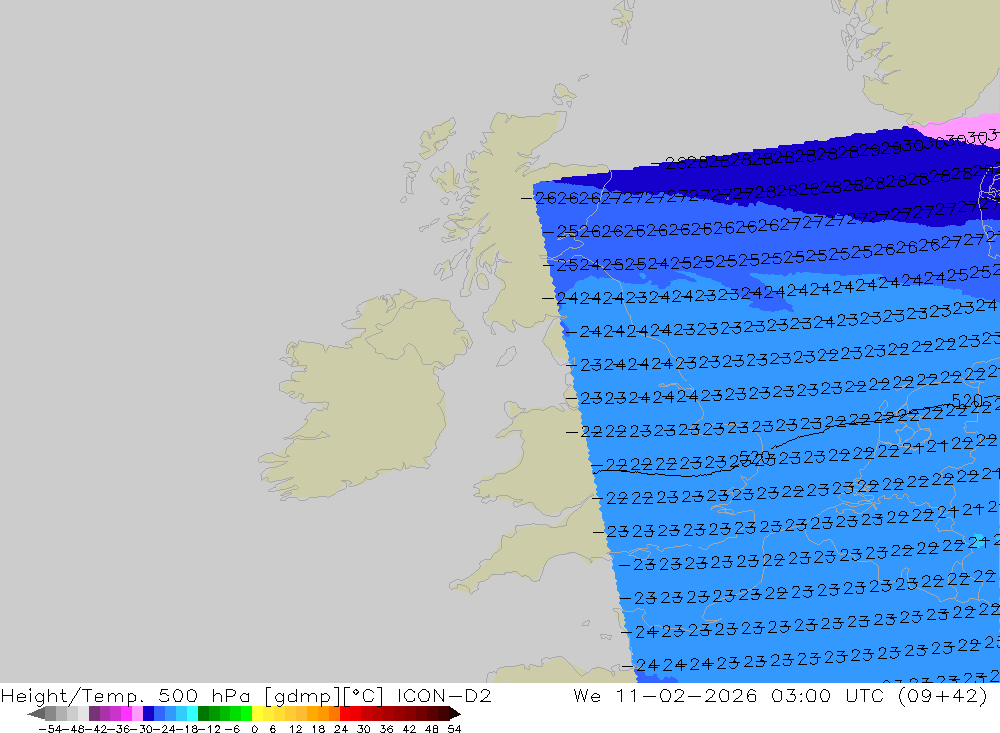Click the '[°C]' unit label

363,696
